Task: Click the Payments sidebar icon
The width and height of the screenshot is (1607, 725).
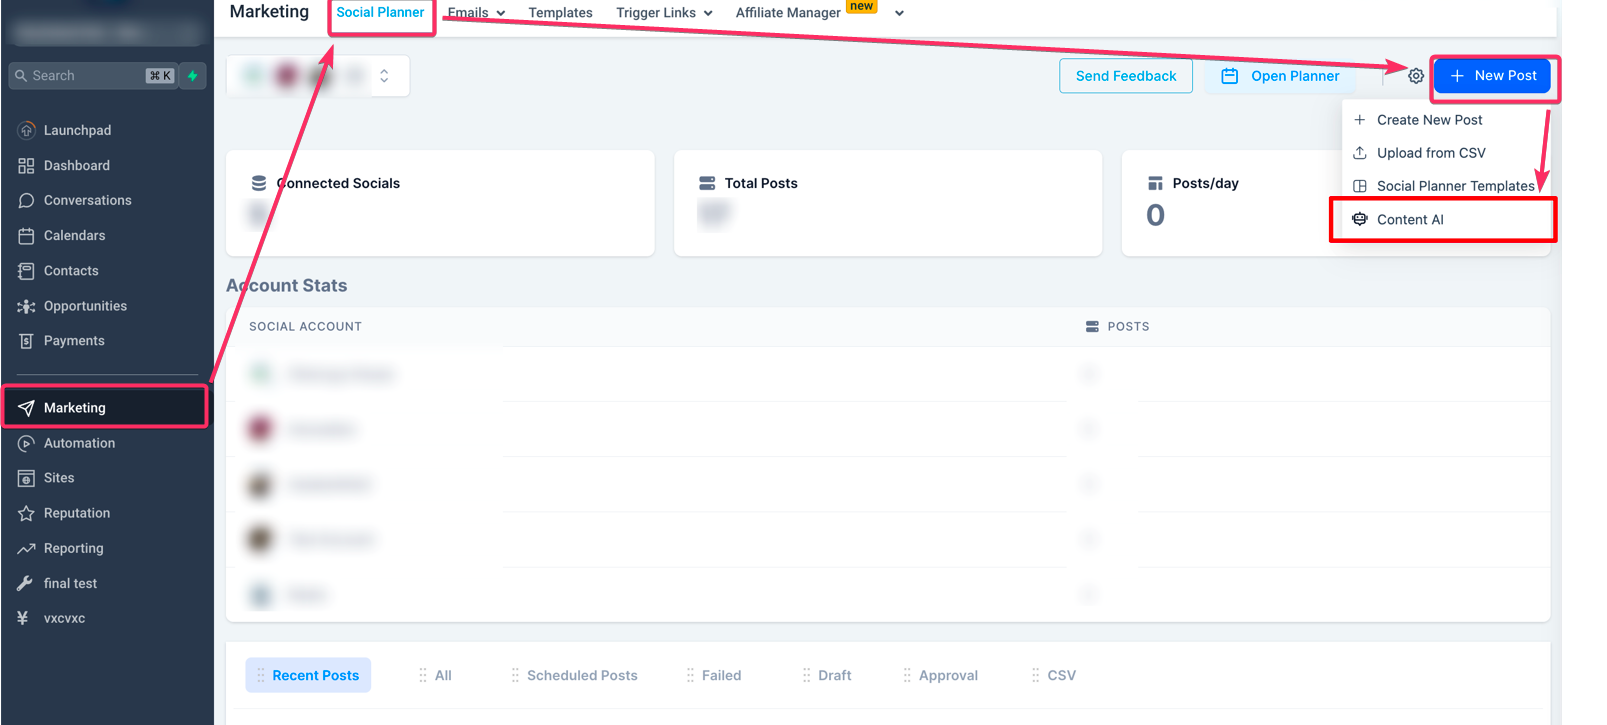Action: [26, 341]
